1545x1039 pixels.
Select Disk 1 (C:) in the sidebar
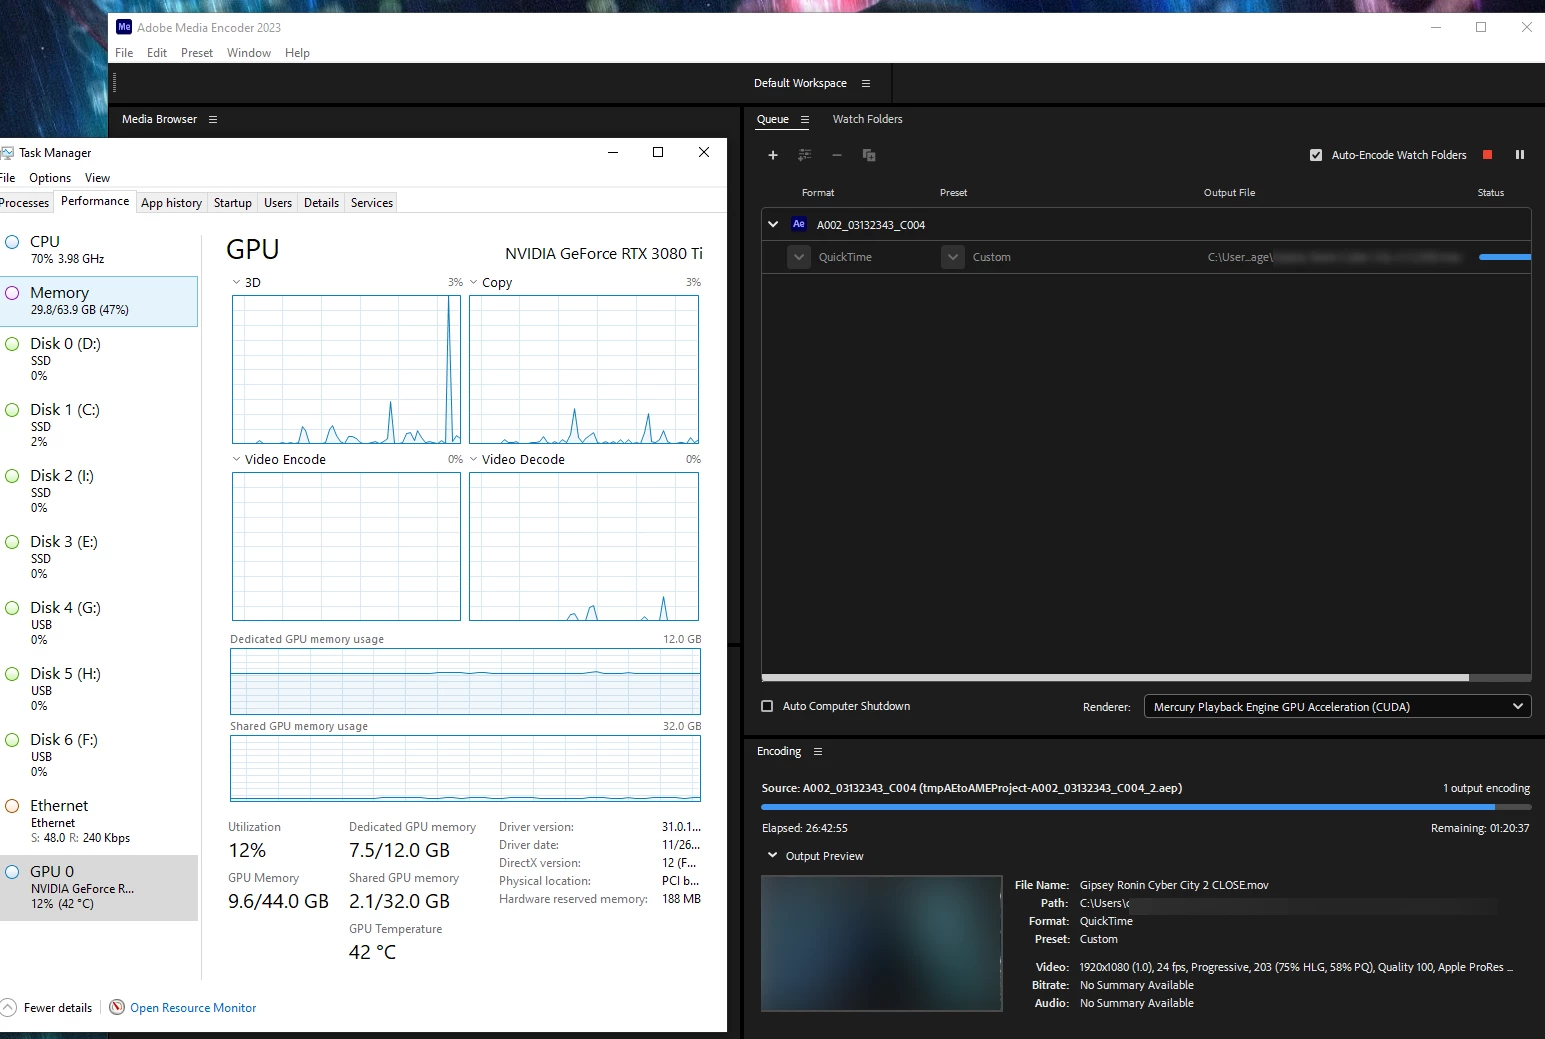pyautogui.click(x=99, y=426)
